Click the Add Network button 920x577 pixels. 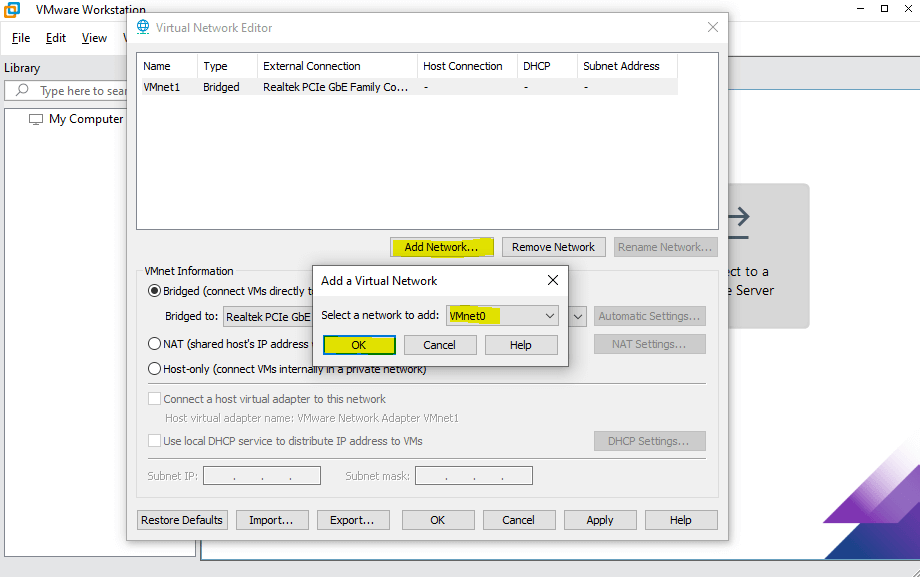coord(442,247)
